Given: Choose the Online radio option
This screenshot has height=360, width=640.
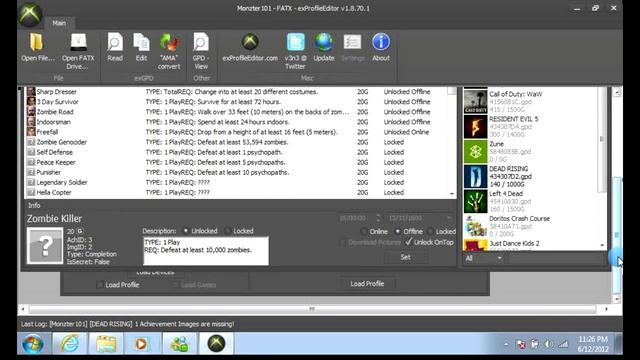Looking at the screenshot, I should pos(364,231).
